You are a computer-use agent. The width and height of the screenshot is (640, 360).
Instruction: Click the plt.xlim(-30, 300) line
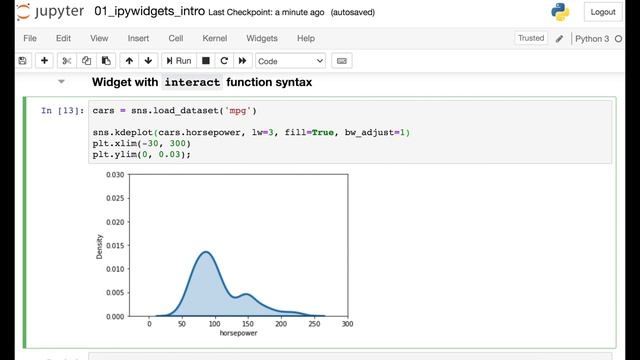pos(142,143)
